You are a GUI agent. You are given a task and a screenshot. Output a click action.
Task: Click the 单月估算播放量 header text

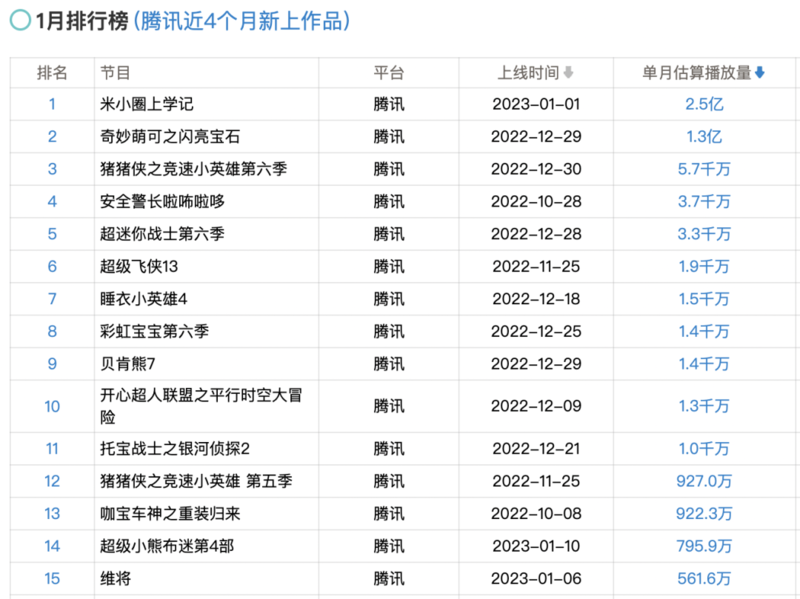click(x=696, y=73)
